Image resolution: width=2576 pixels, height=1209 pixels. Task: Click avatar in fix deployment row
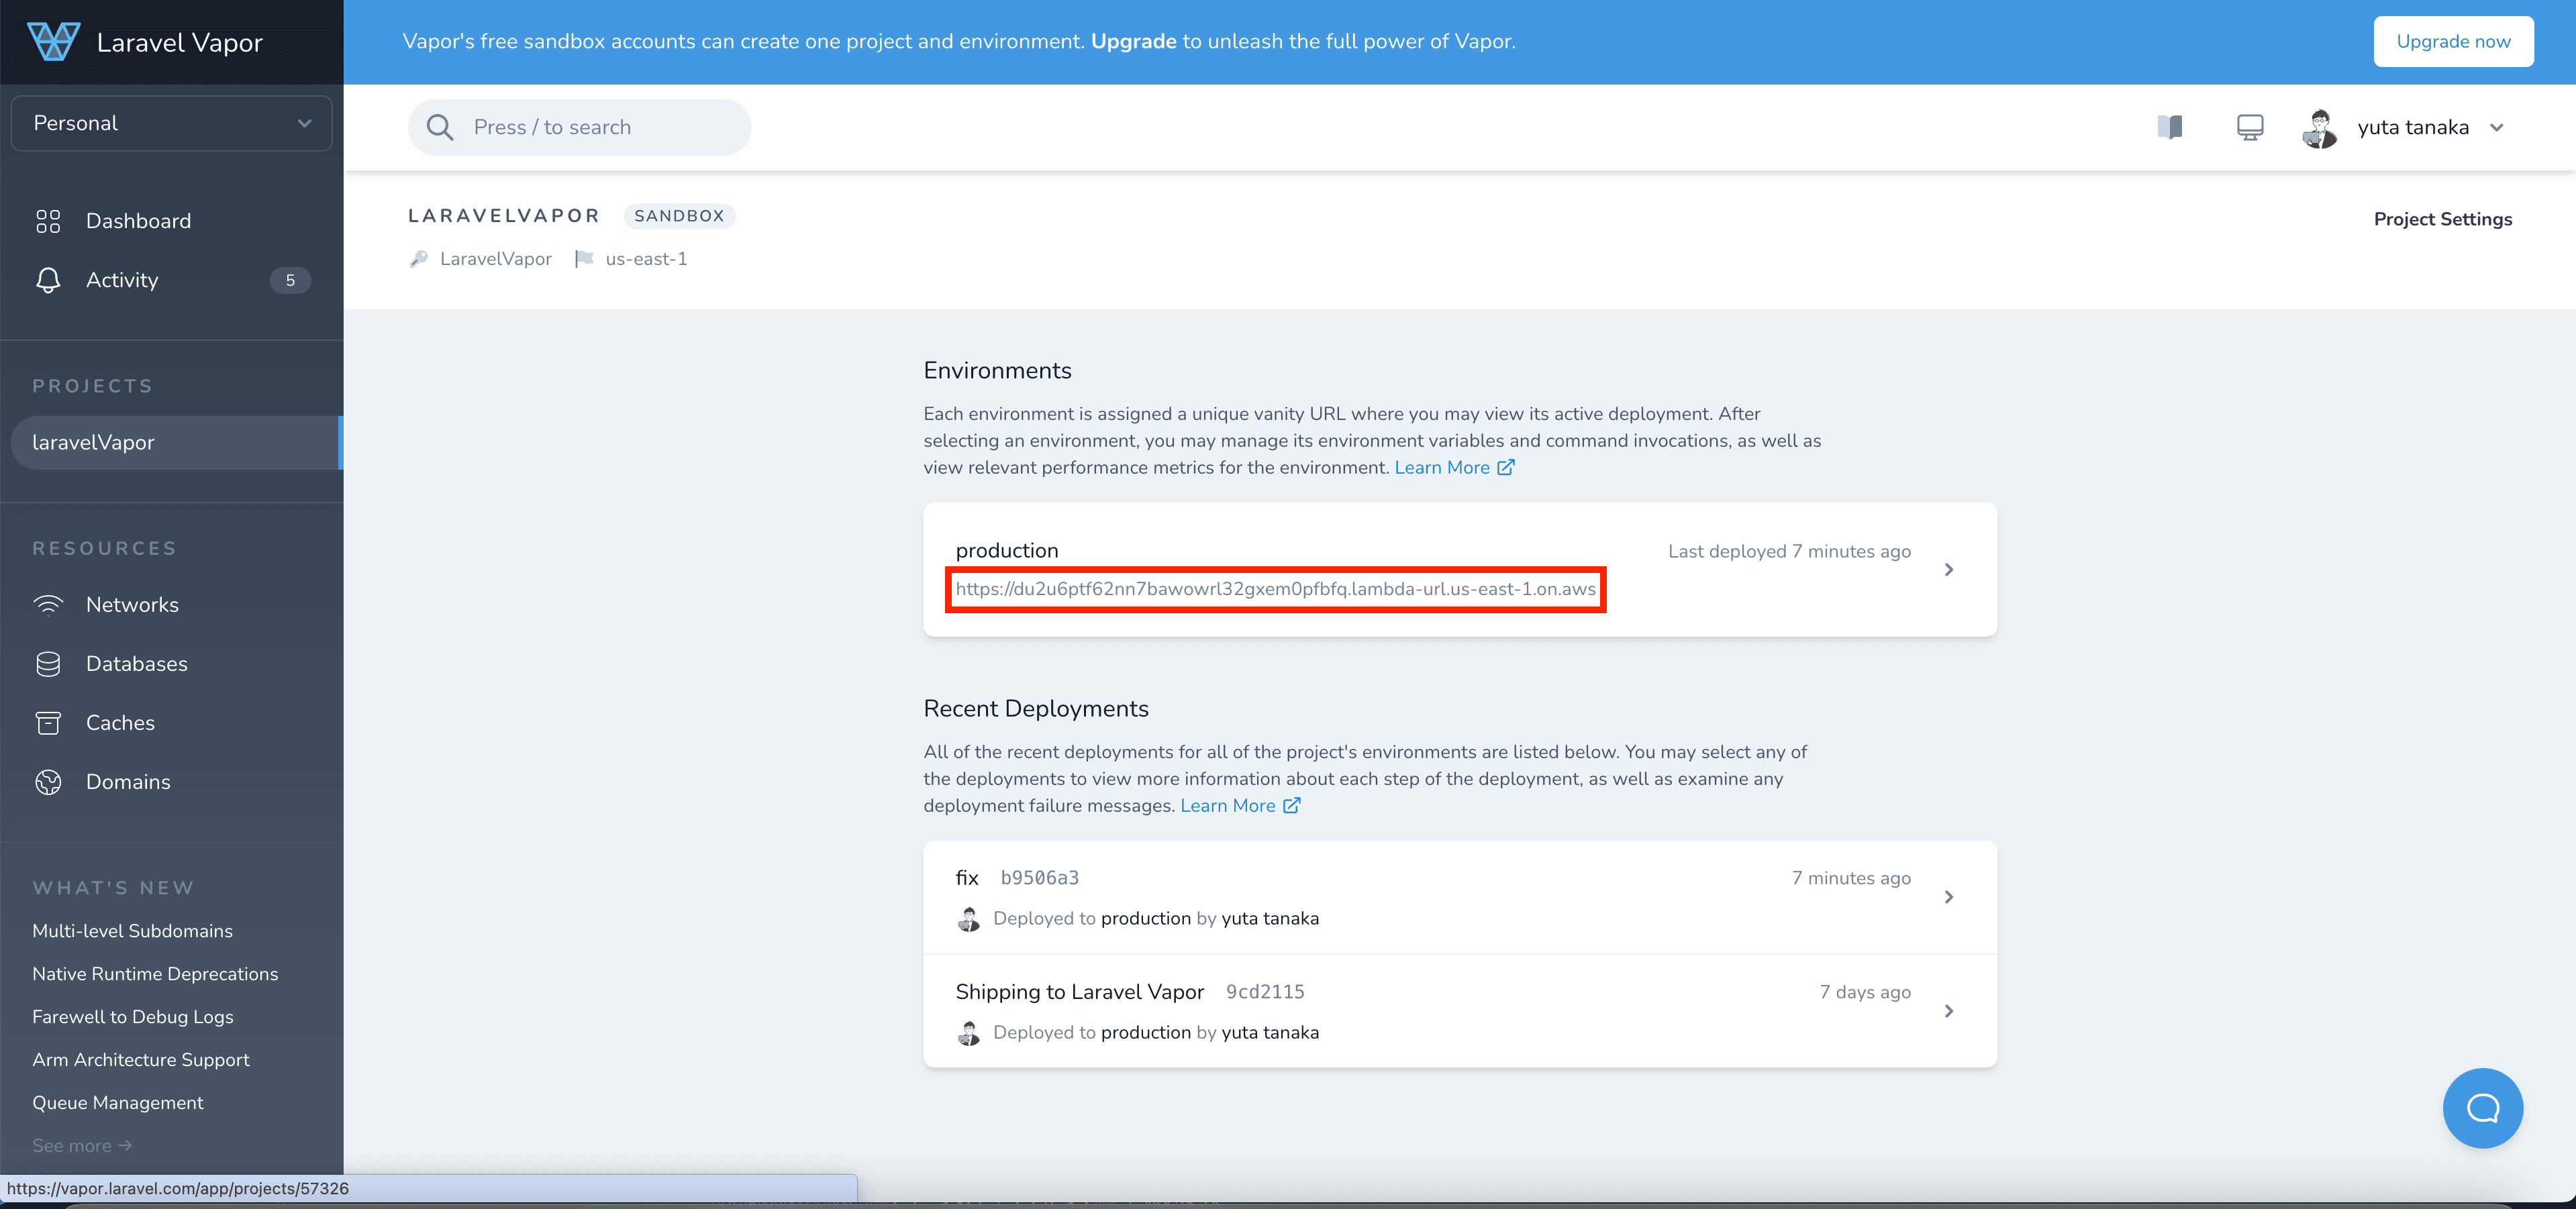pyautogui.click(x=968, y=918)
